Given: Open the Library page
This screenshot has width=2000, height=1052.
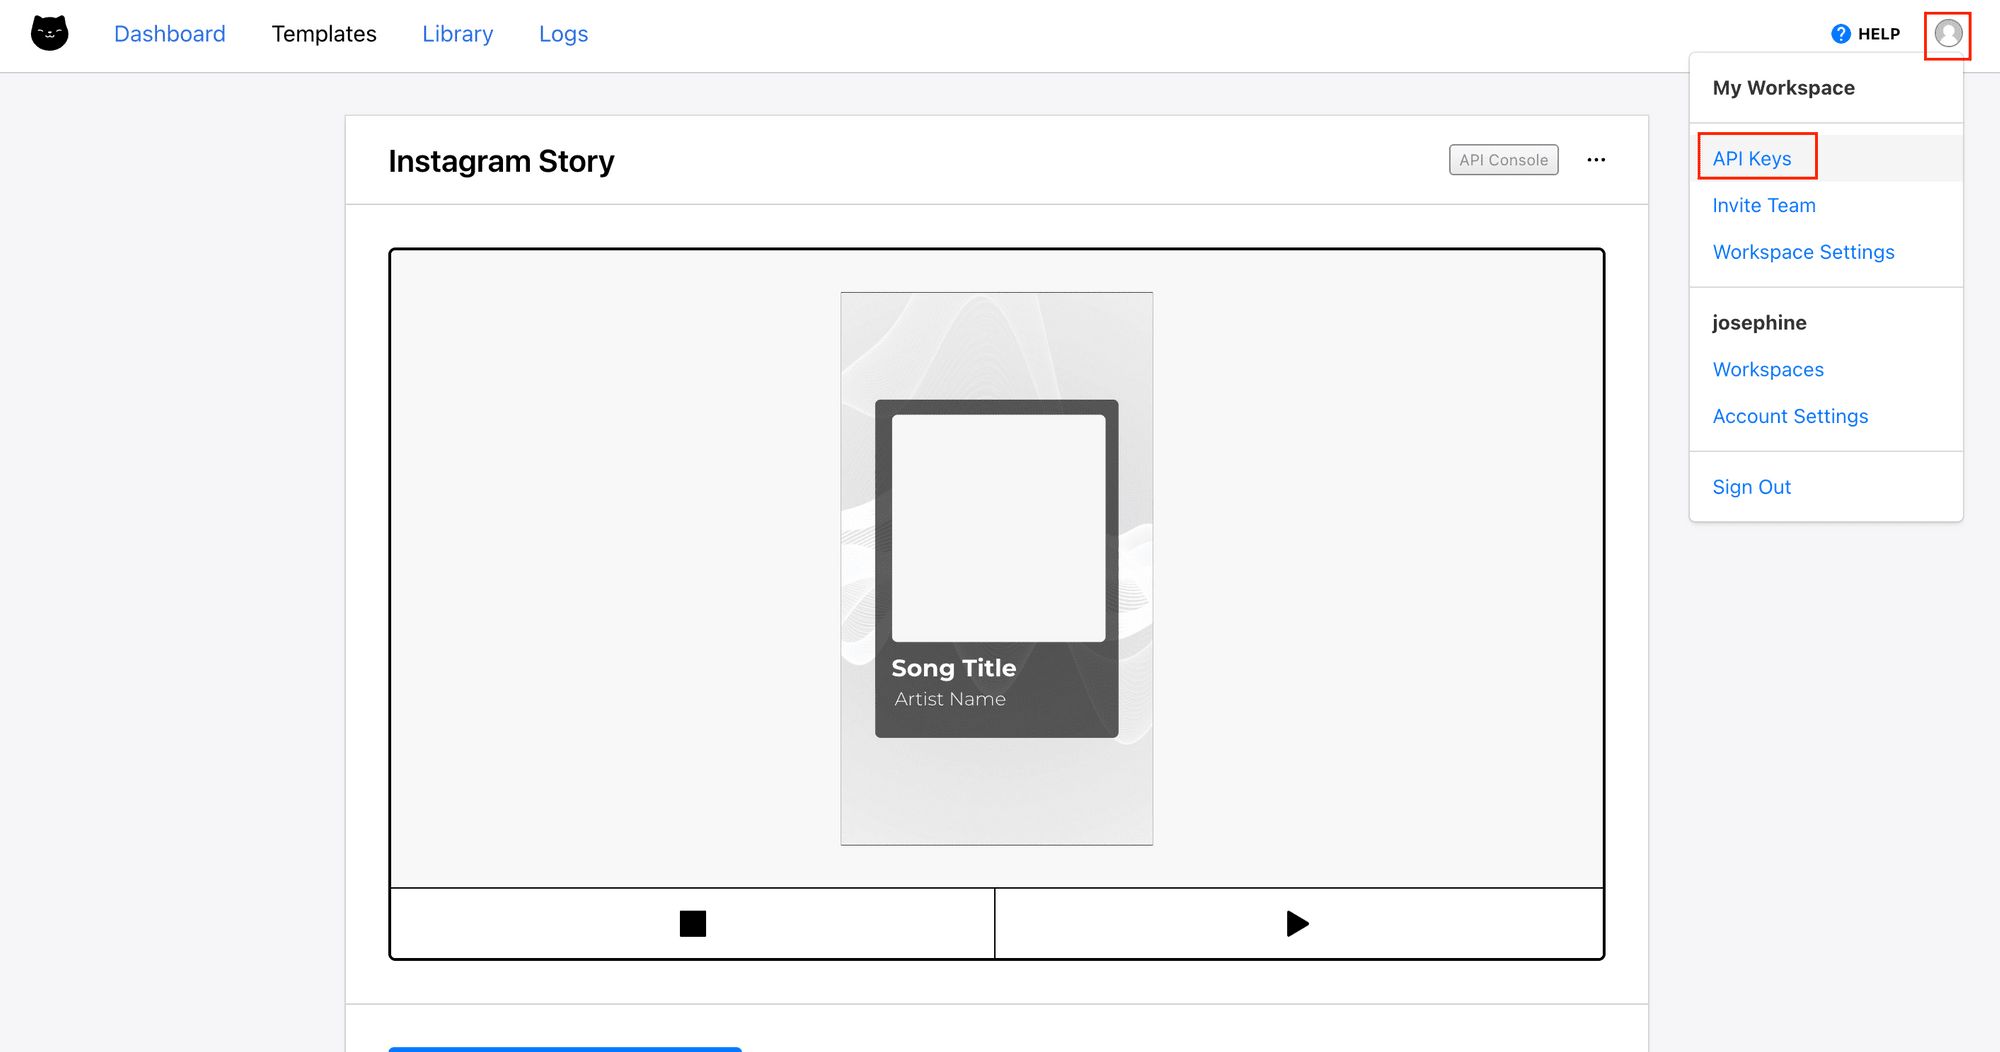Looking at the screenshot, I should tap(457, 33).
